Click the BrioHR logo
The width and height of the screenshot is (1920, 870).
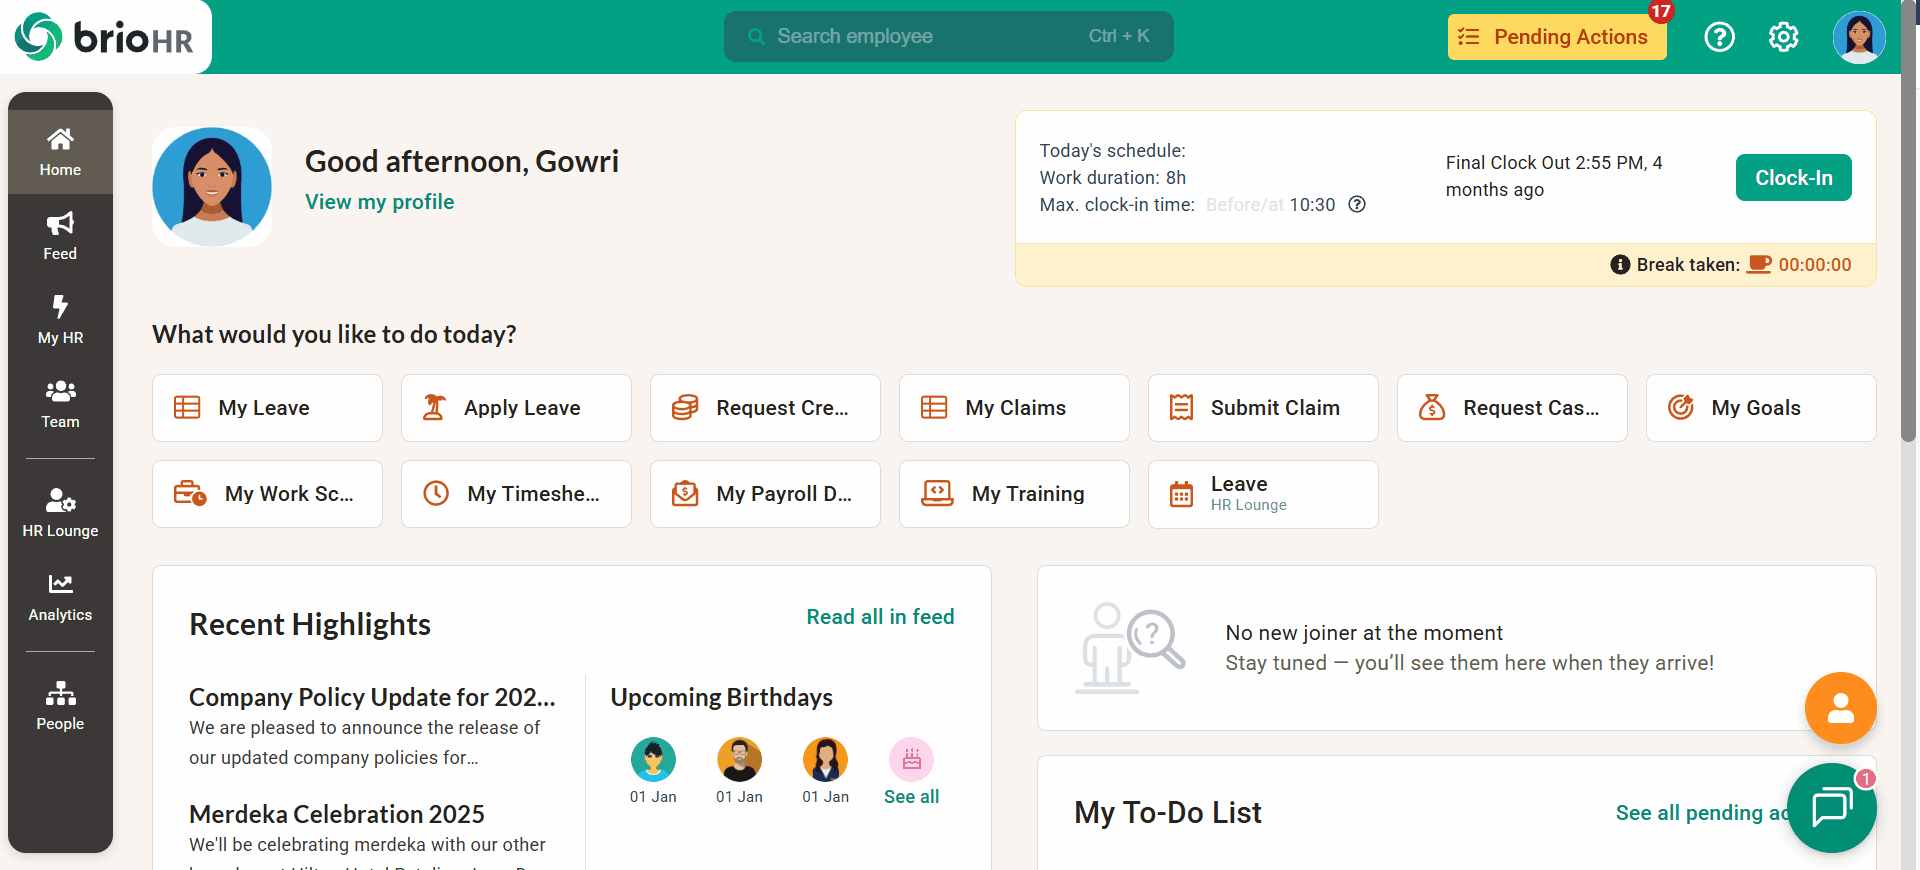coord(105,37)
